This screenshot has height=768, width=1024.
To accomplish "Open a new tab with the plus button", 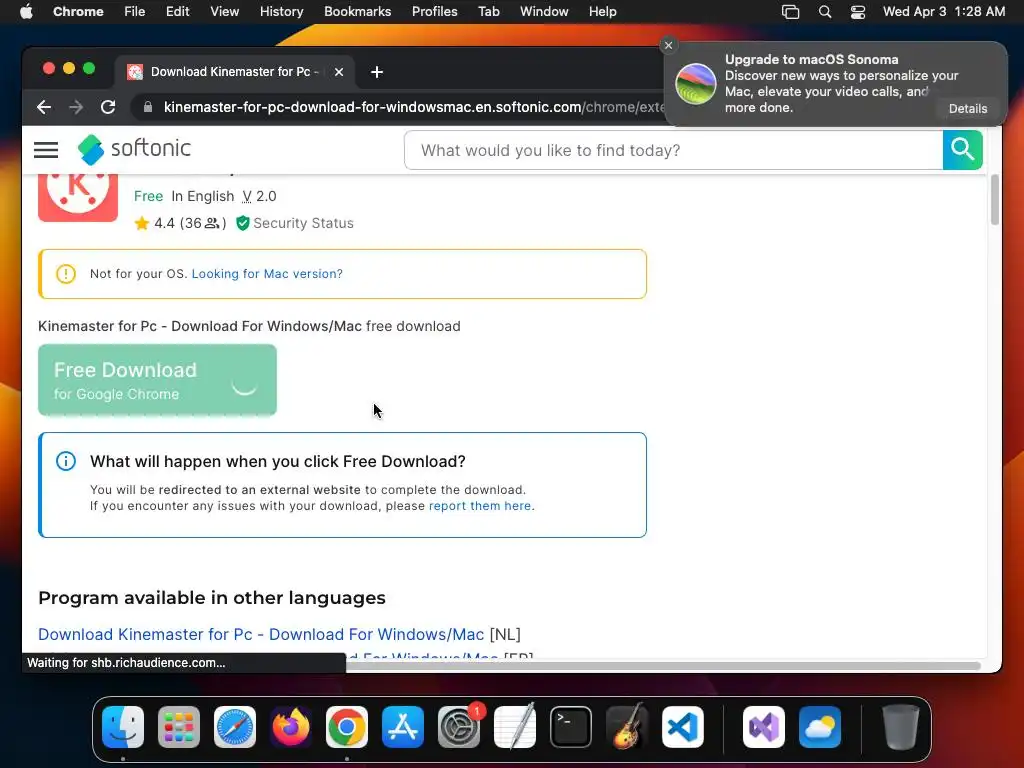I will click(377, 72).
